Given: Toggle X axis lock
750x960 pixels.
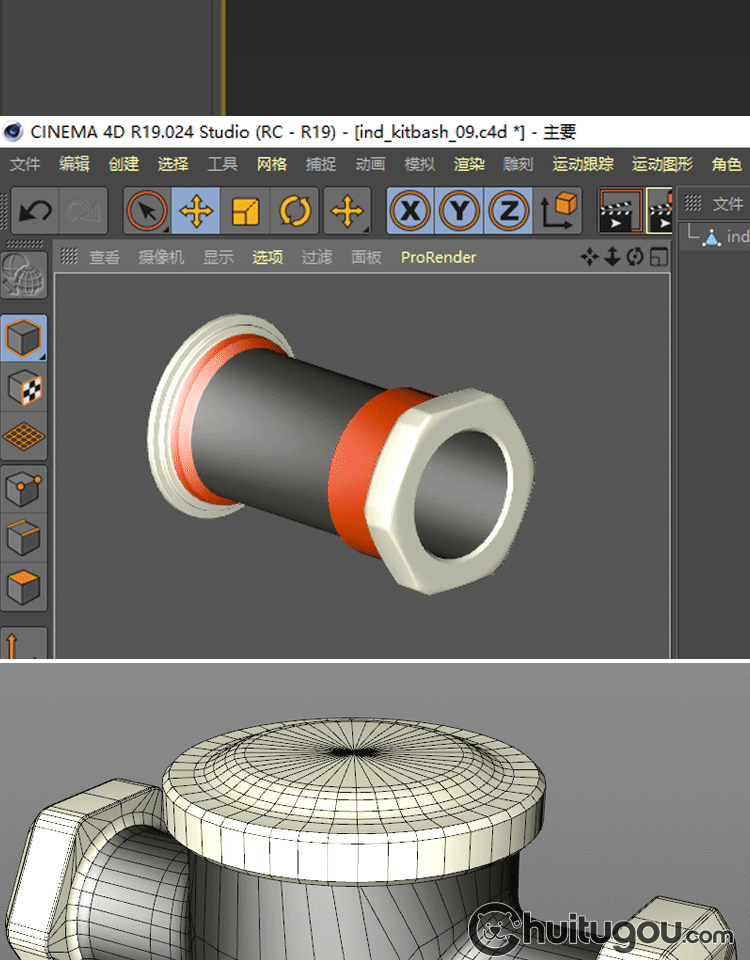Looking at the screenshot, I should 410,211.
